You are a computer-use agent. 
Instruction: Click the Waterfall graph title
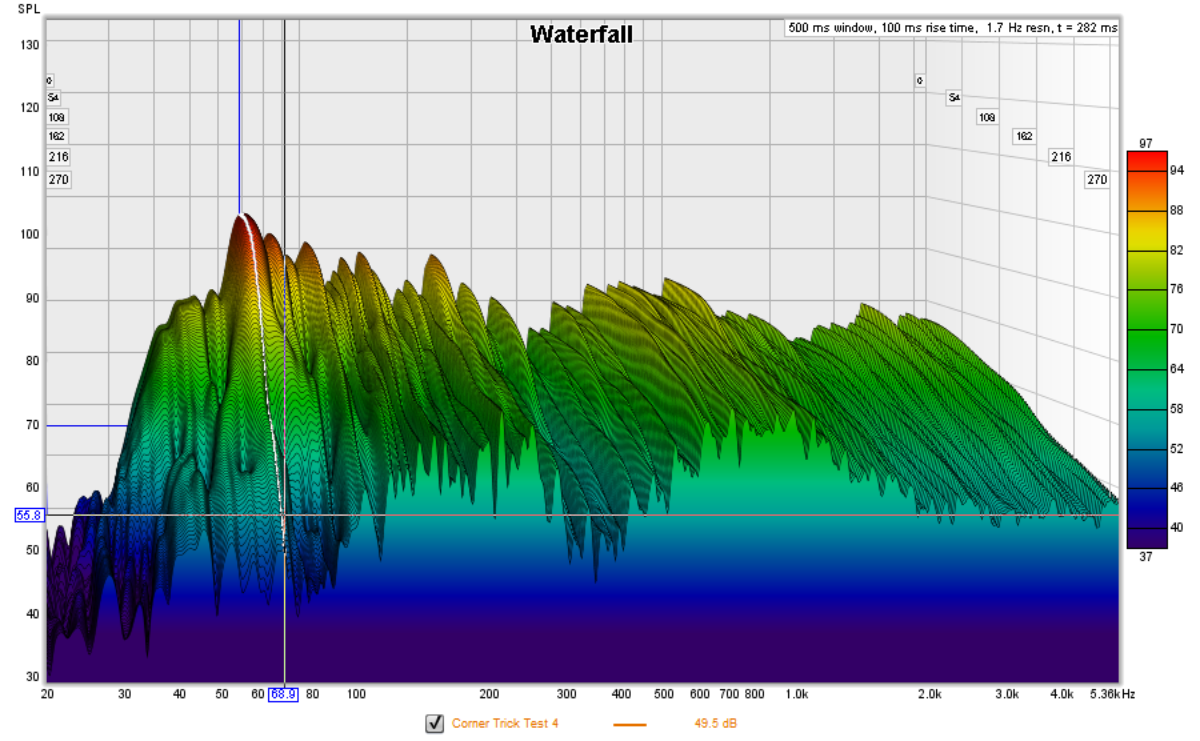(581, 34)
